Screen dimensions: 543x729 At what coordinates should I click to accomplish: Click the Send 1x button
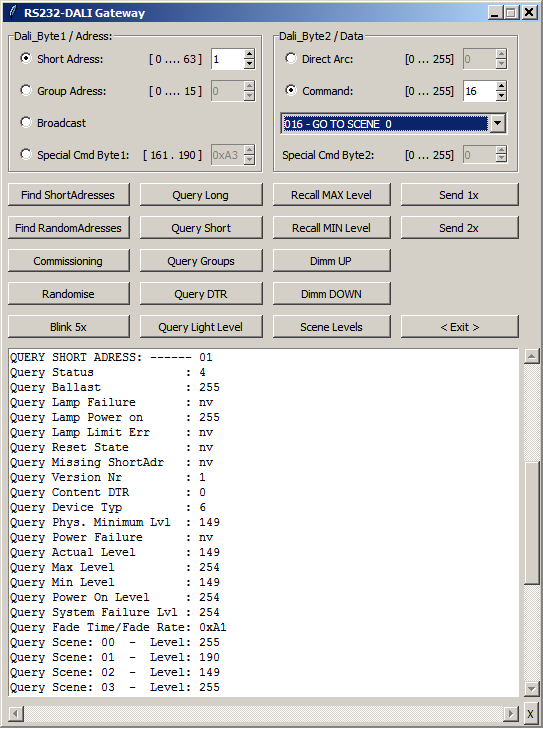coord(459,195)
